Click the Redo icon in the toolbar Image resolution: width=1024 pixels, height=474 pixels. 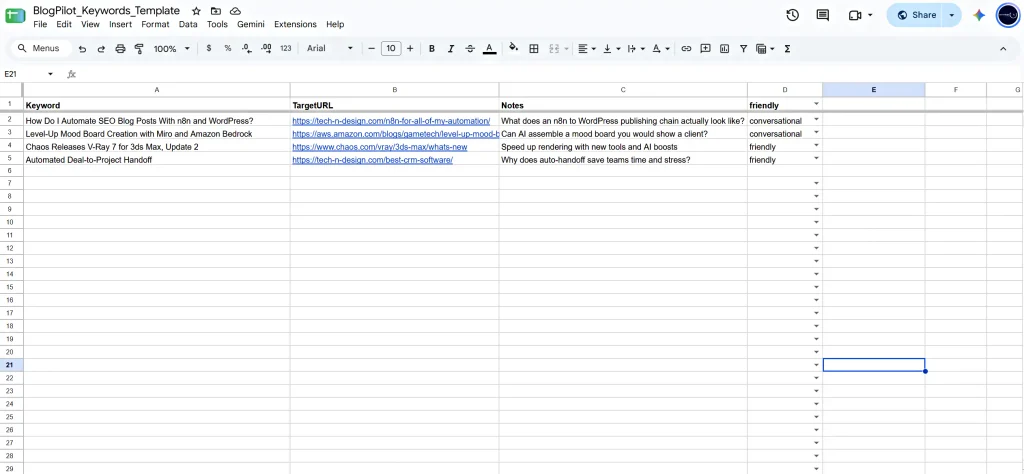tap(101, 49)
